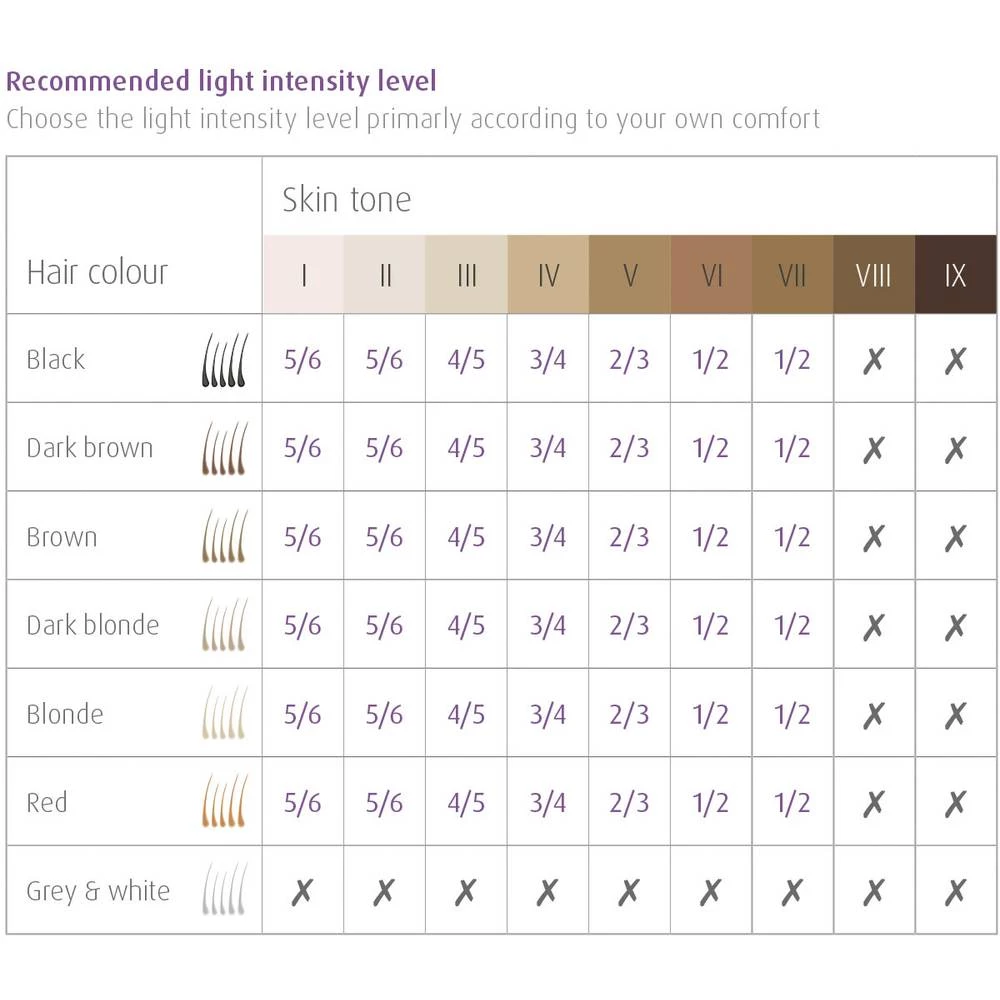The width and height of the screenshot is (1000, 1000).
Task: Pick the skin tone VI swatch
Action: (x=711, y=275)
